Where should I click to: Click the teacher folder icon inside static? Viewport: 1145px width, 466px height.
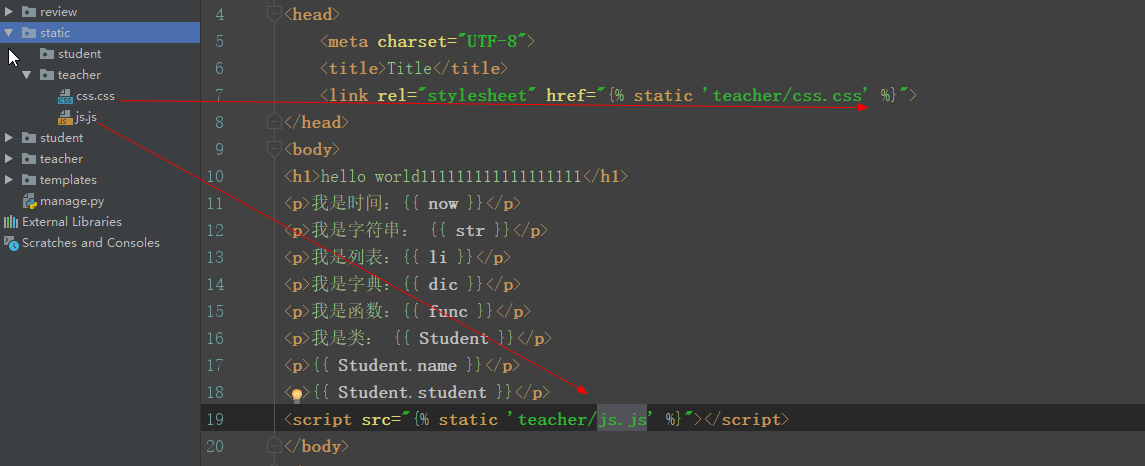(x=47, y=75)
